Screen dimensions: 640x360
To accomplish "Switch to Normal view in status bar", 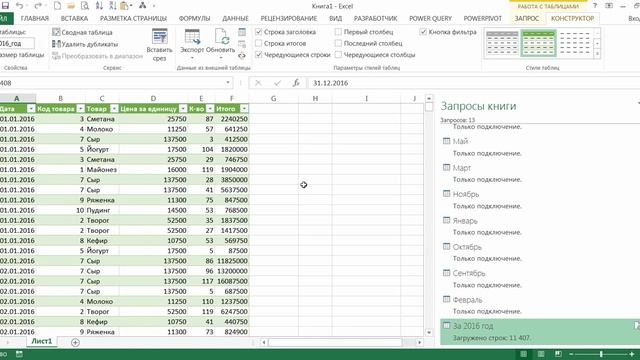I will [x=523, y=354].
